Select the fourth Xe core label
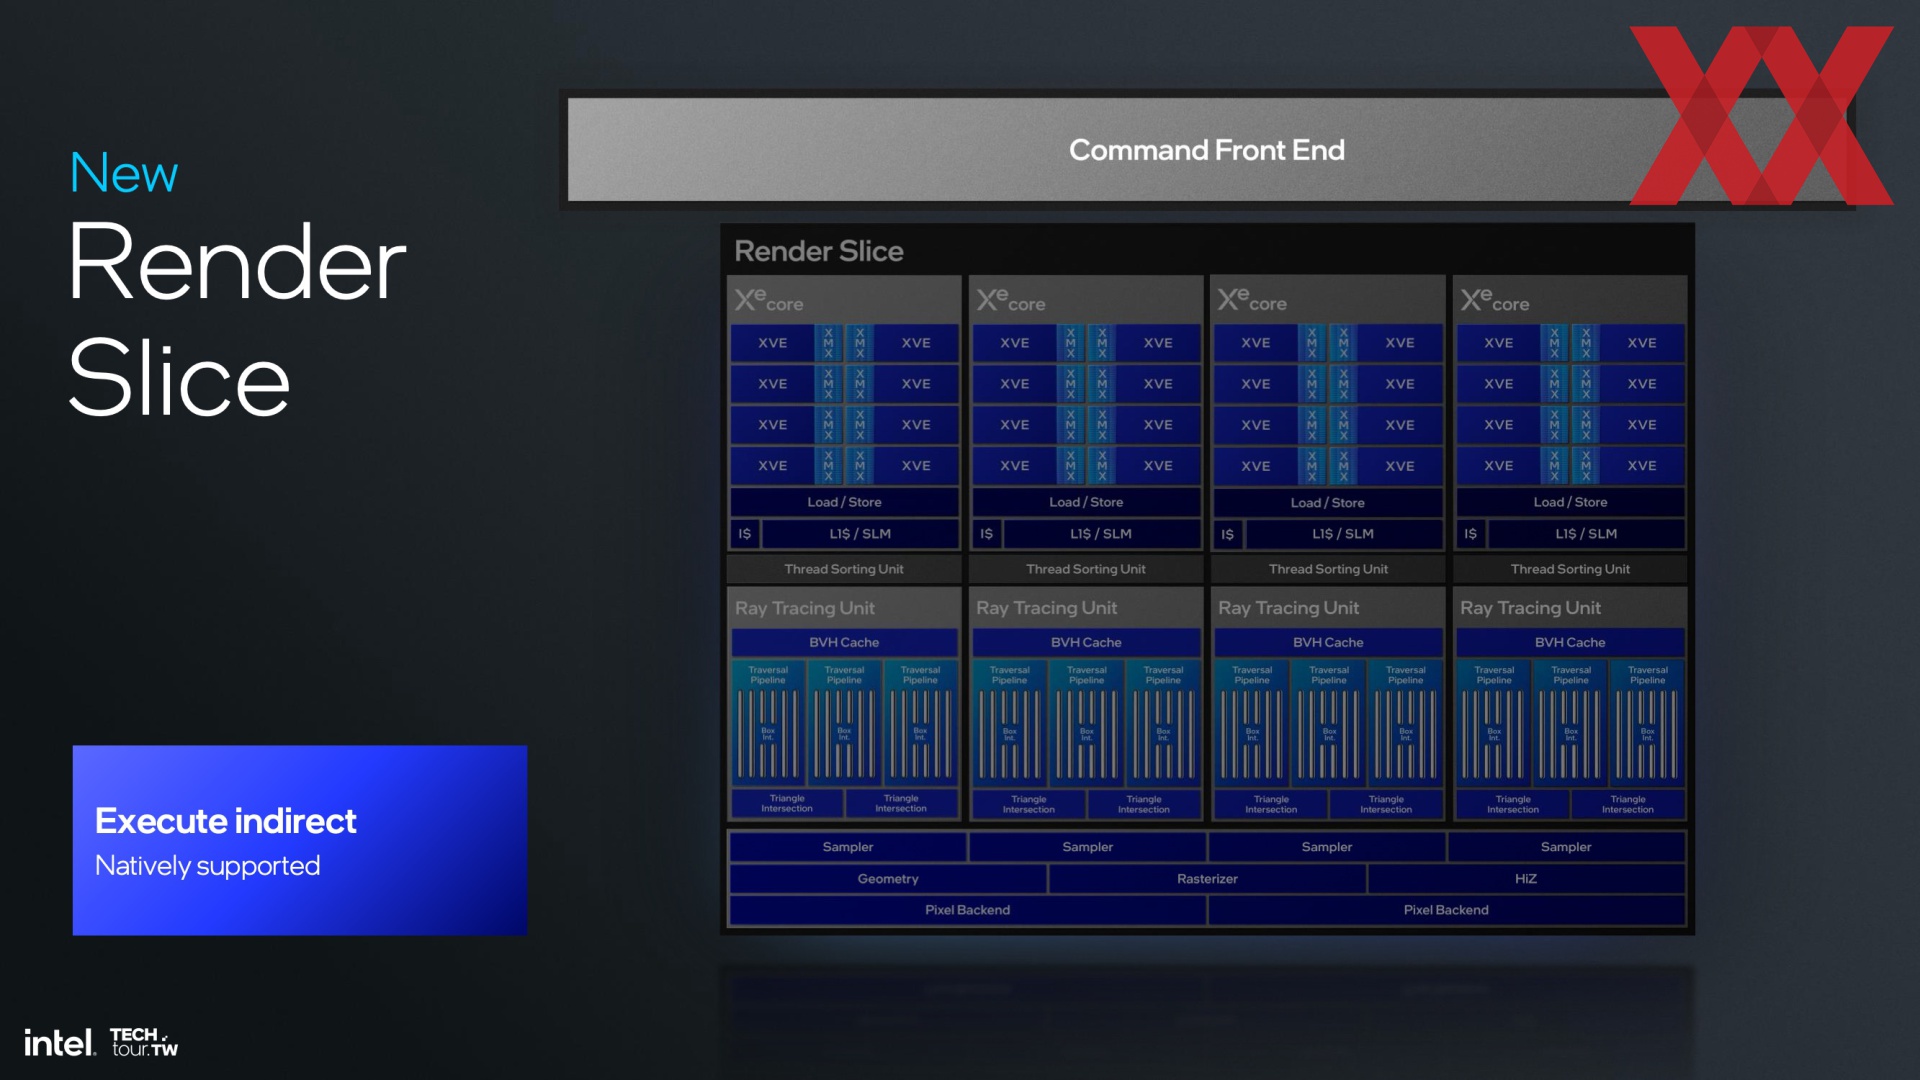Image resolution: width=1920 pixels, height=1080 pixels. [1495, 300]
